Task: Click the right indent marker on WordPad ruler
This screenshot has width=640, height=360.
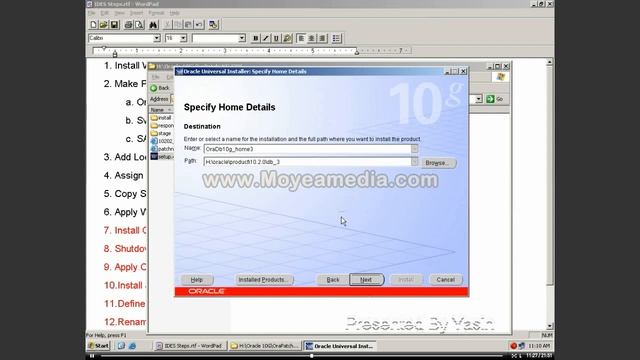Action: [x=357, y=53]
